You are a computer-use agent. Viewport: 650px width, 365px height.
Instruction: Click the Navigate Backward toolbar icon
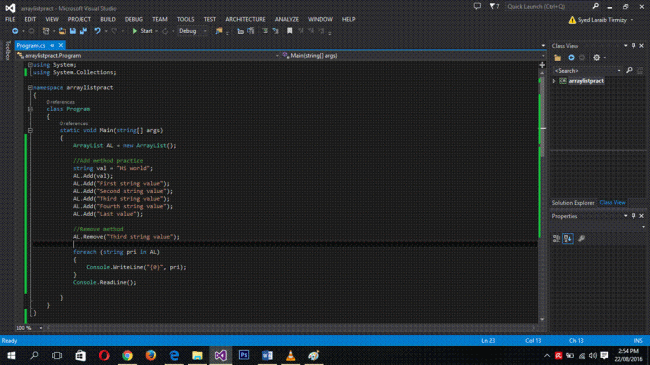click(x=15, y=31)
